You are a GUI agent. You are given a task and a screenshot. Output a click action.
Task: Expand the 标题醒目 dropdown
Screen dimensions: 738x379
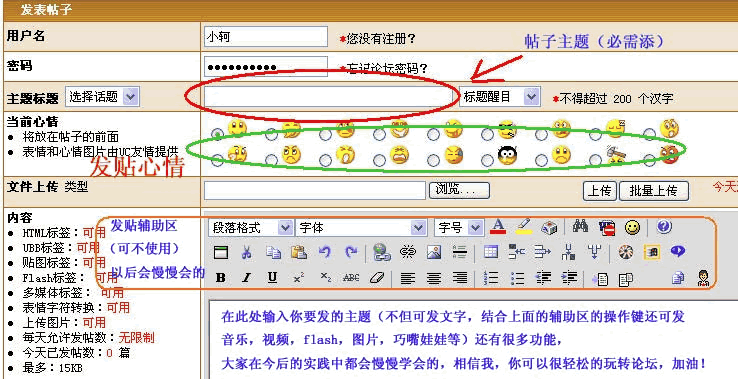(499, 97)
